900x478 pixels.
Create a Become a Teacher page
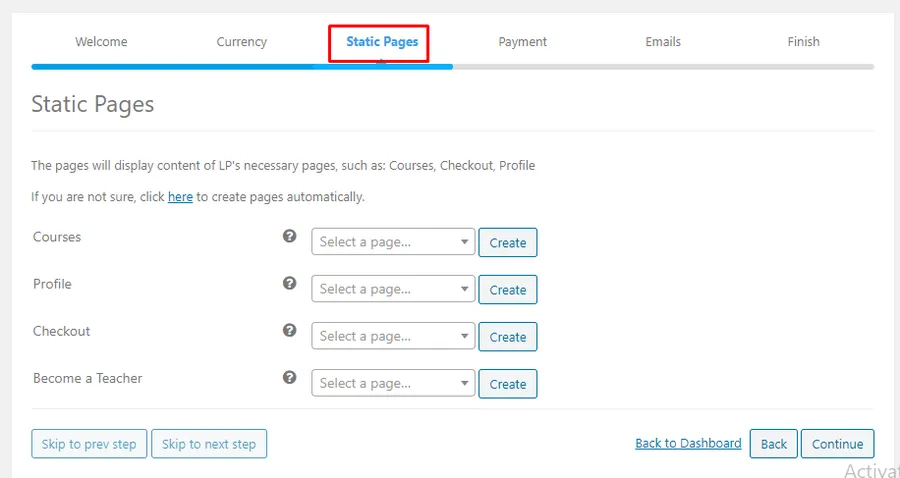(x=507, y=383)
